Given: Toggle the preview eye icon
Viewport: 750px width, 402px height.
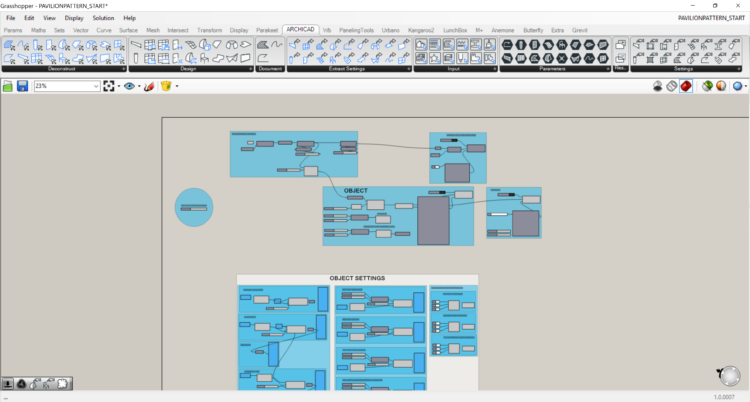Looking at the screenshot, I should tap(129, 87).
